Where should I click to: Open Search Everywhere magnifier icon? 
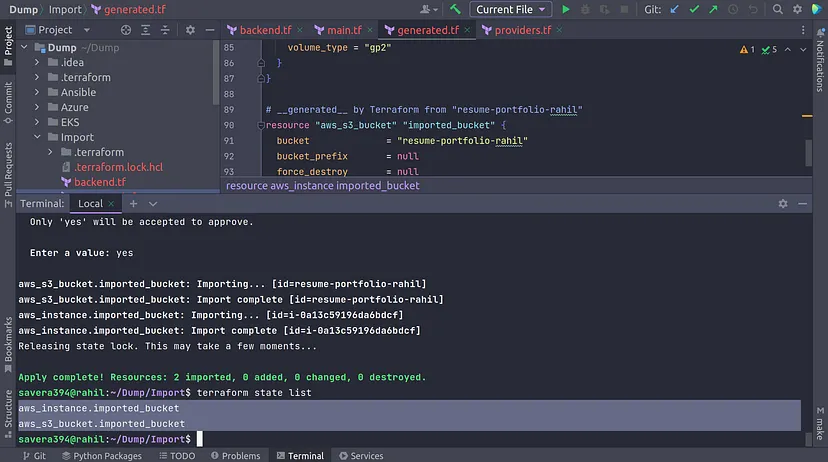pos(777,10)
